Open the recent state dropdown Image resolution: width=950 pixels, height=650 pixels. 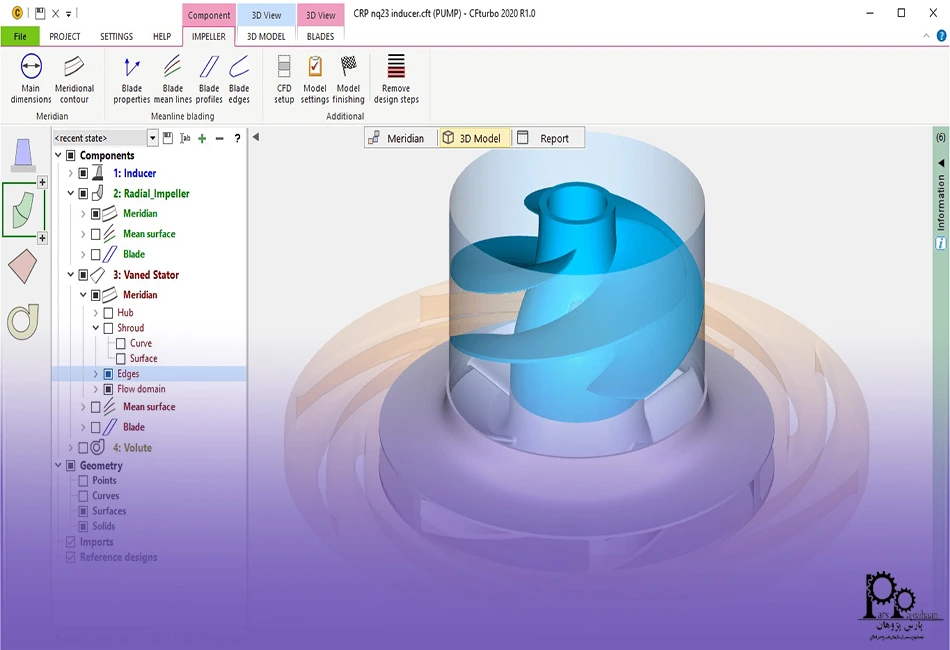[153, 138]
